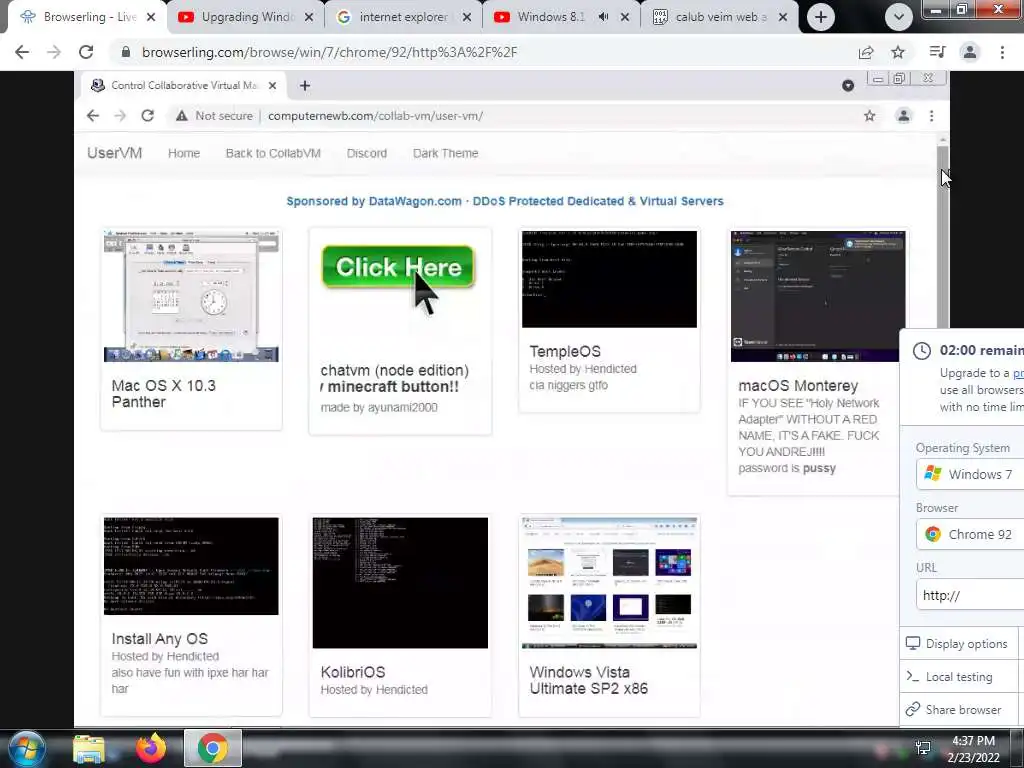Click the Not secure warning icon
This screenshot has height=768, width=1024.
(182, 116)
